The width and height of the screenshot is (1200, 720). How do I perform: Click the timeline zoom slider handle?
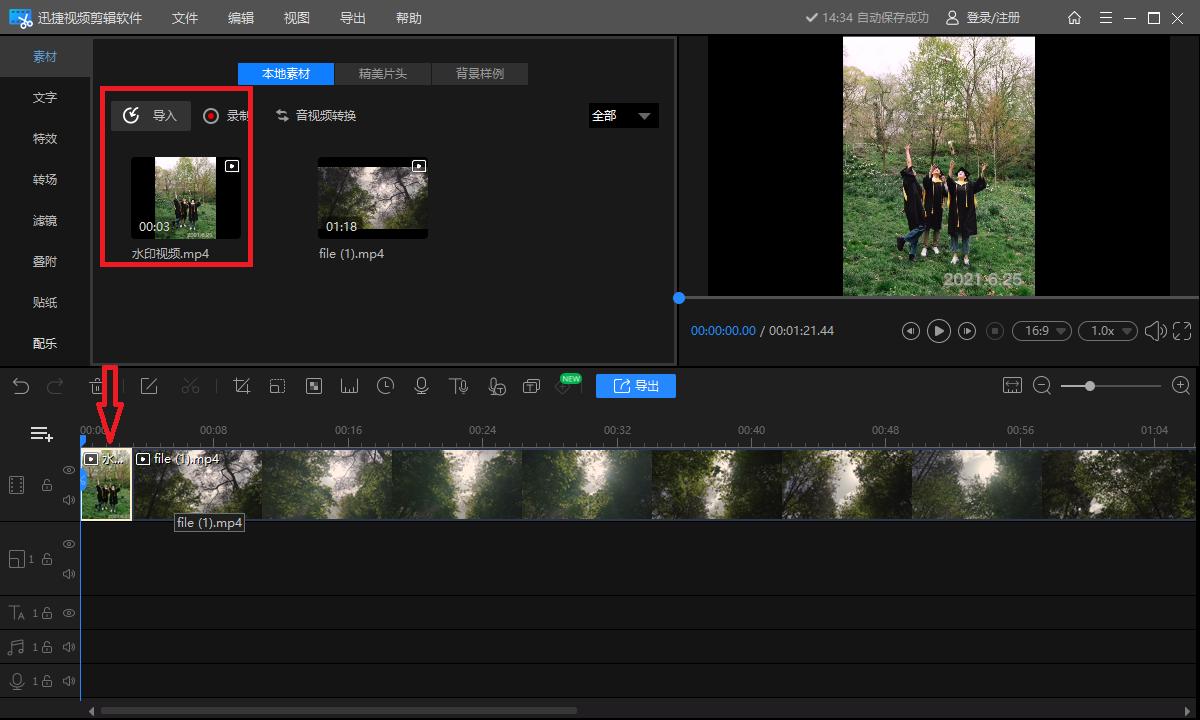click(1089, 386)
